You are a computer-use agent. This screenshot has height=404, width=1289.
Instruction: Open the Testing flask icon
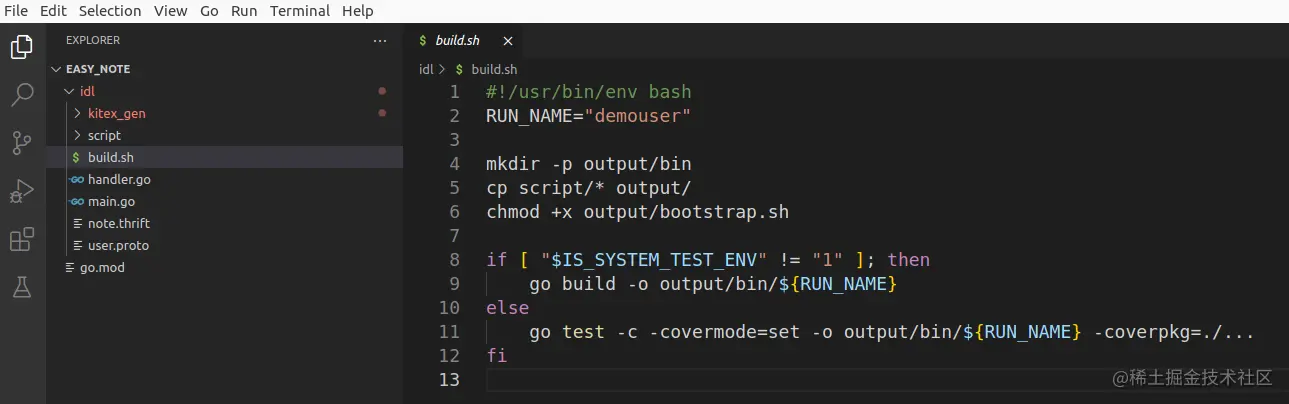22,288
